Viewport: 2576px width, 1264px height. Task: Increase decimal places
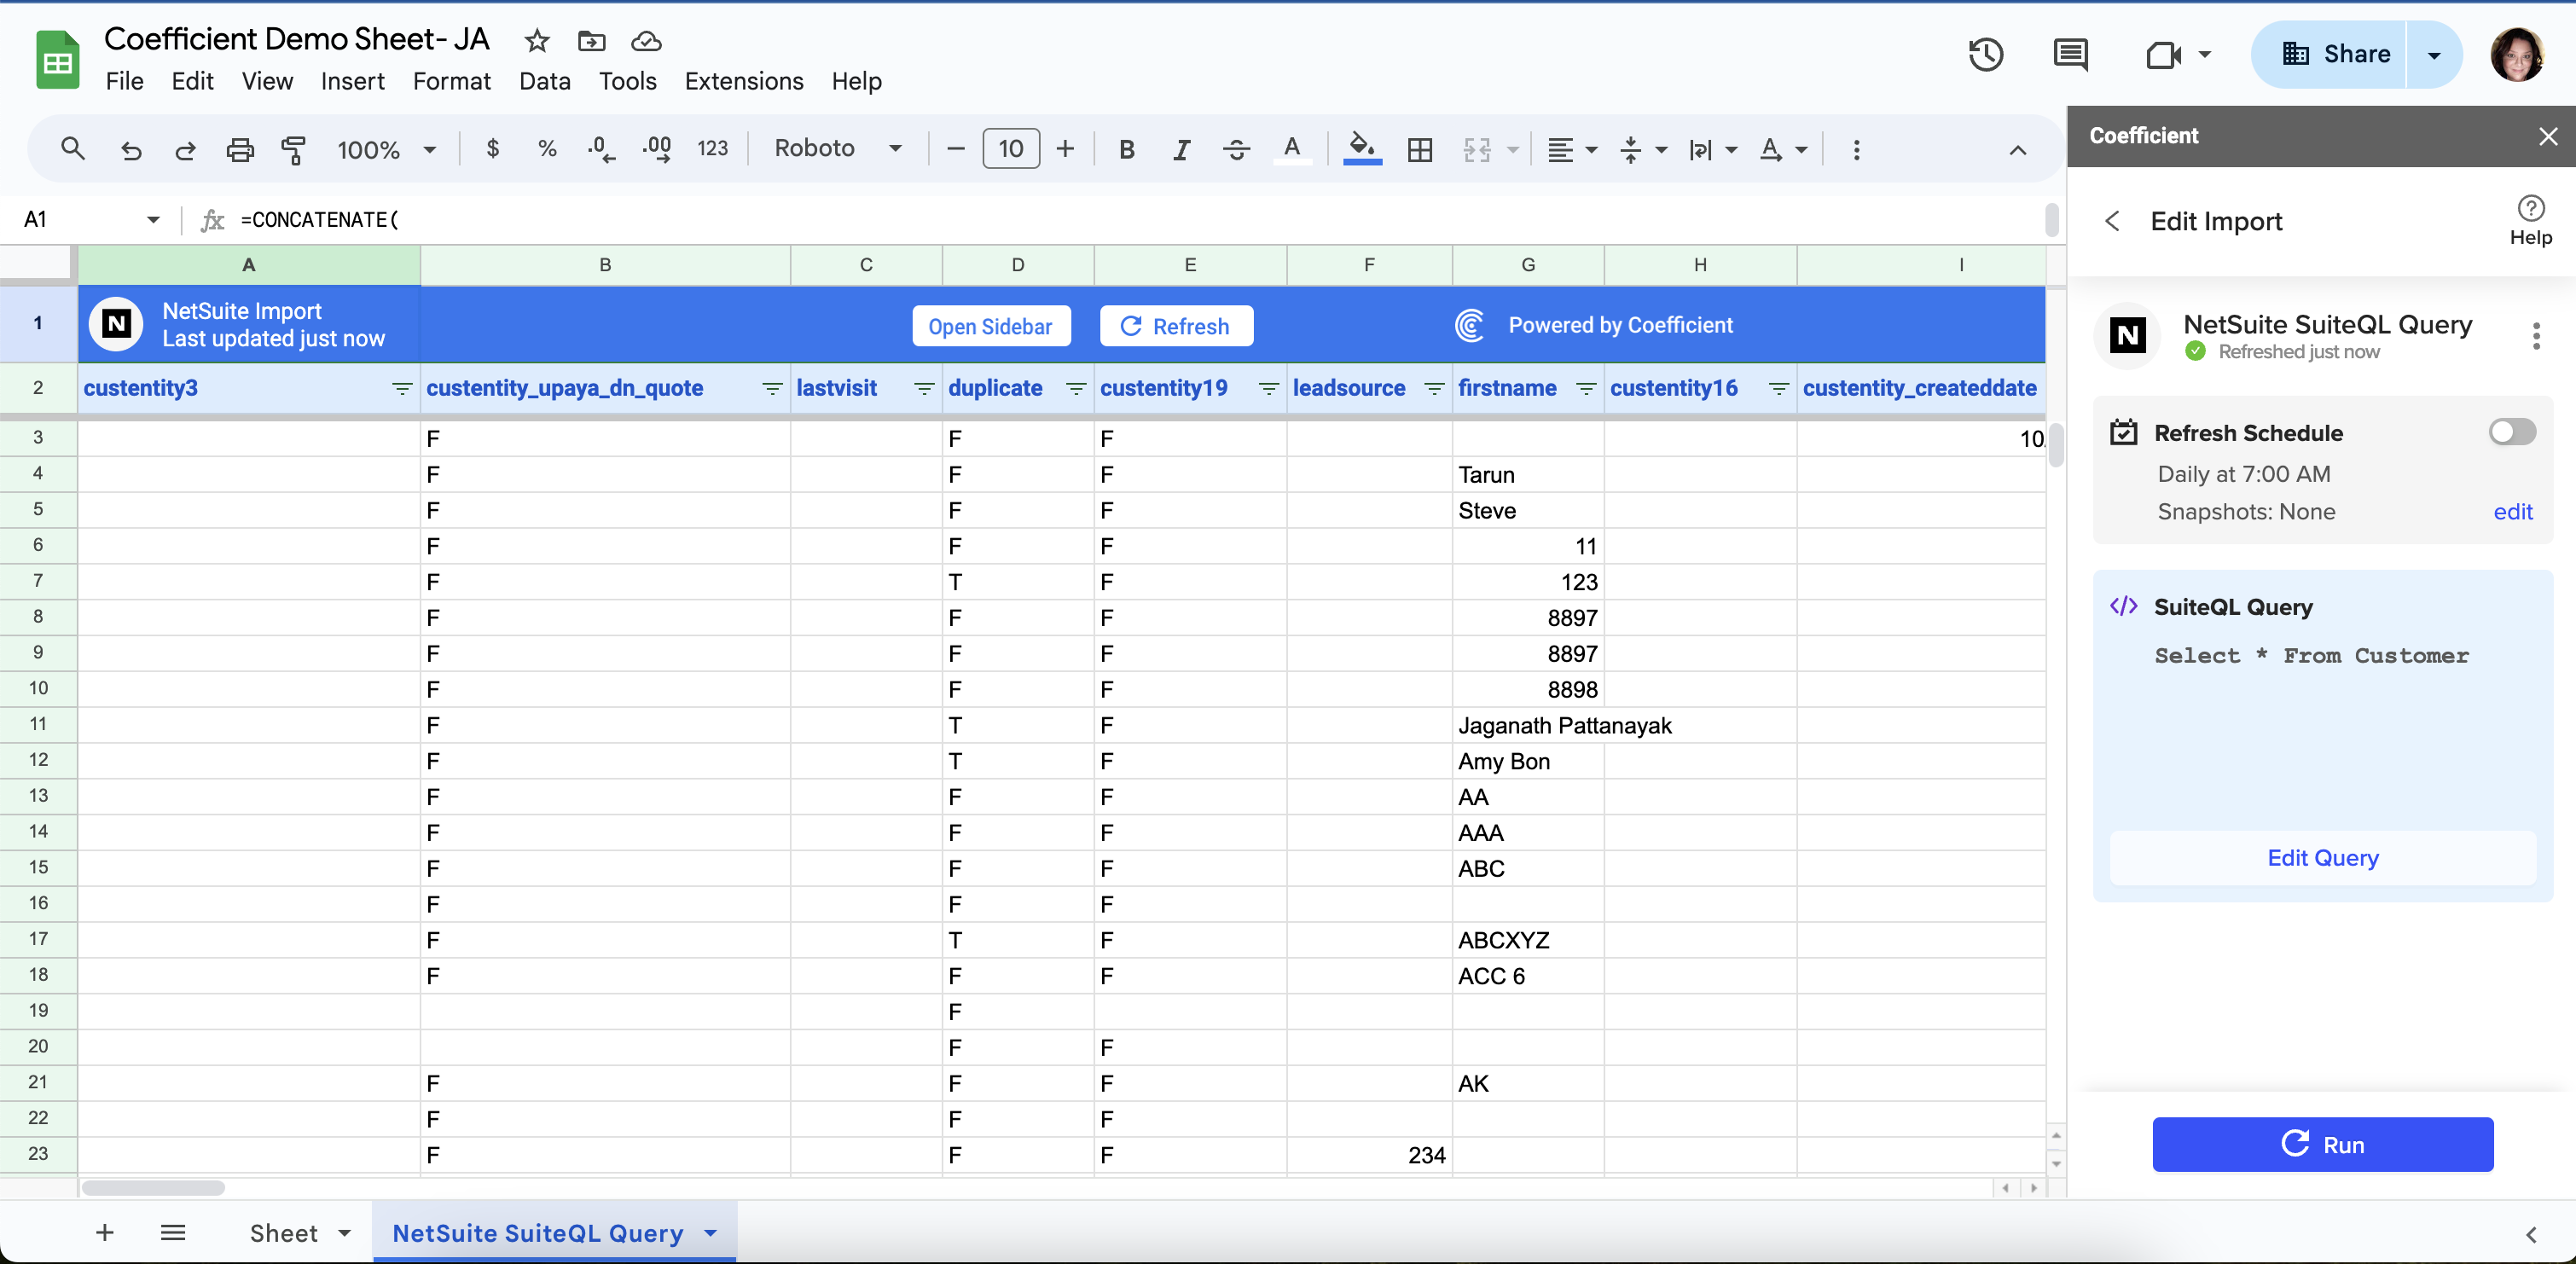point(657,149)
